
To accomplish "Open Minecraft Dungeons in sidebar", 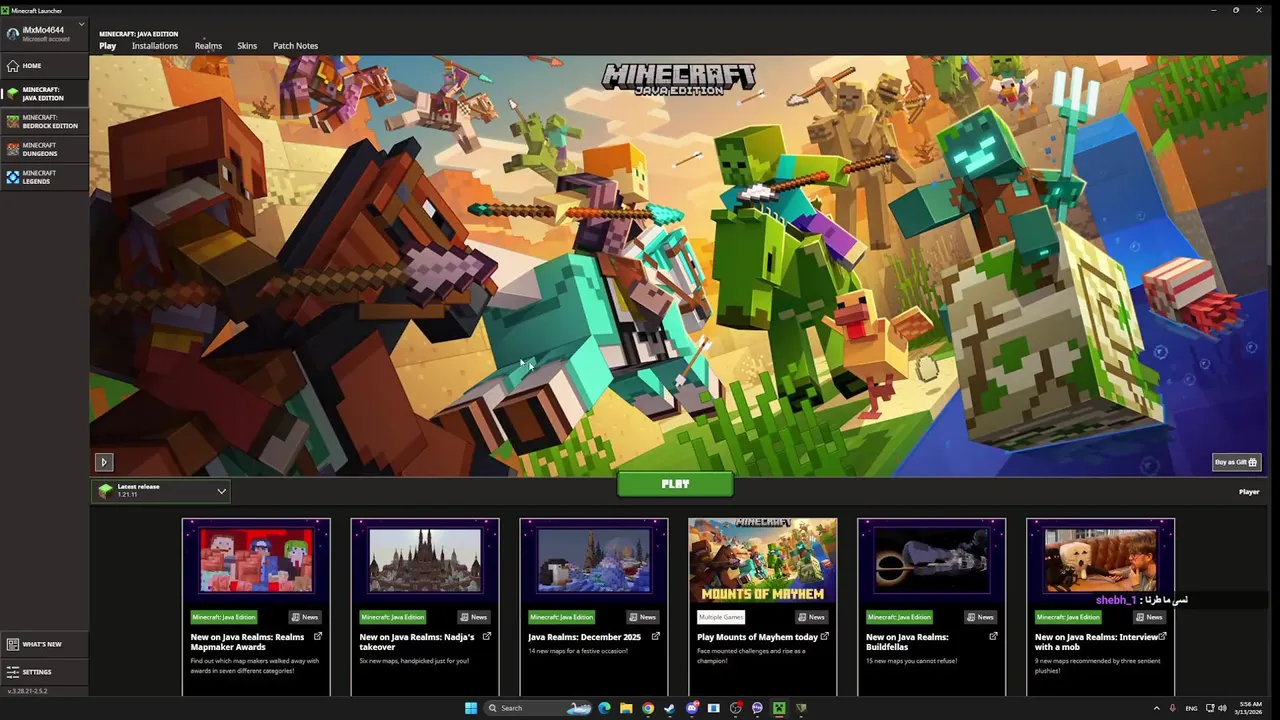I will [44, 149].
